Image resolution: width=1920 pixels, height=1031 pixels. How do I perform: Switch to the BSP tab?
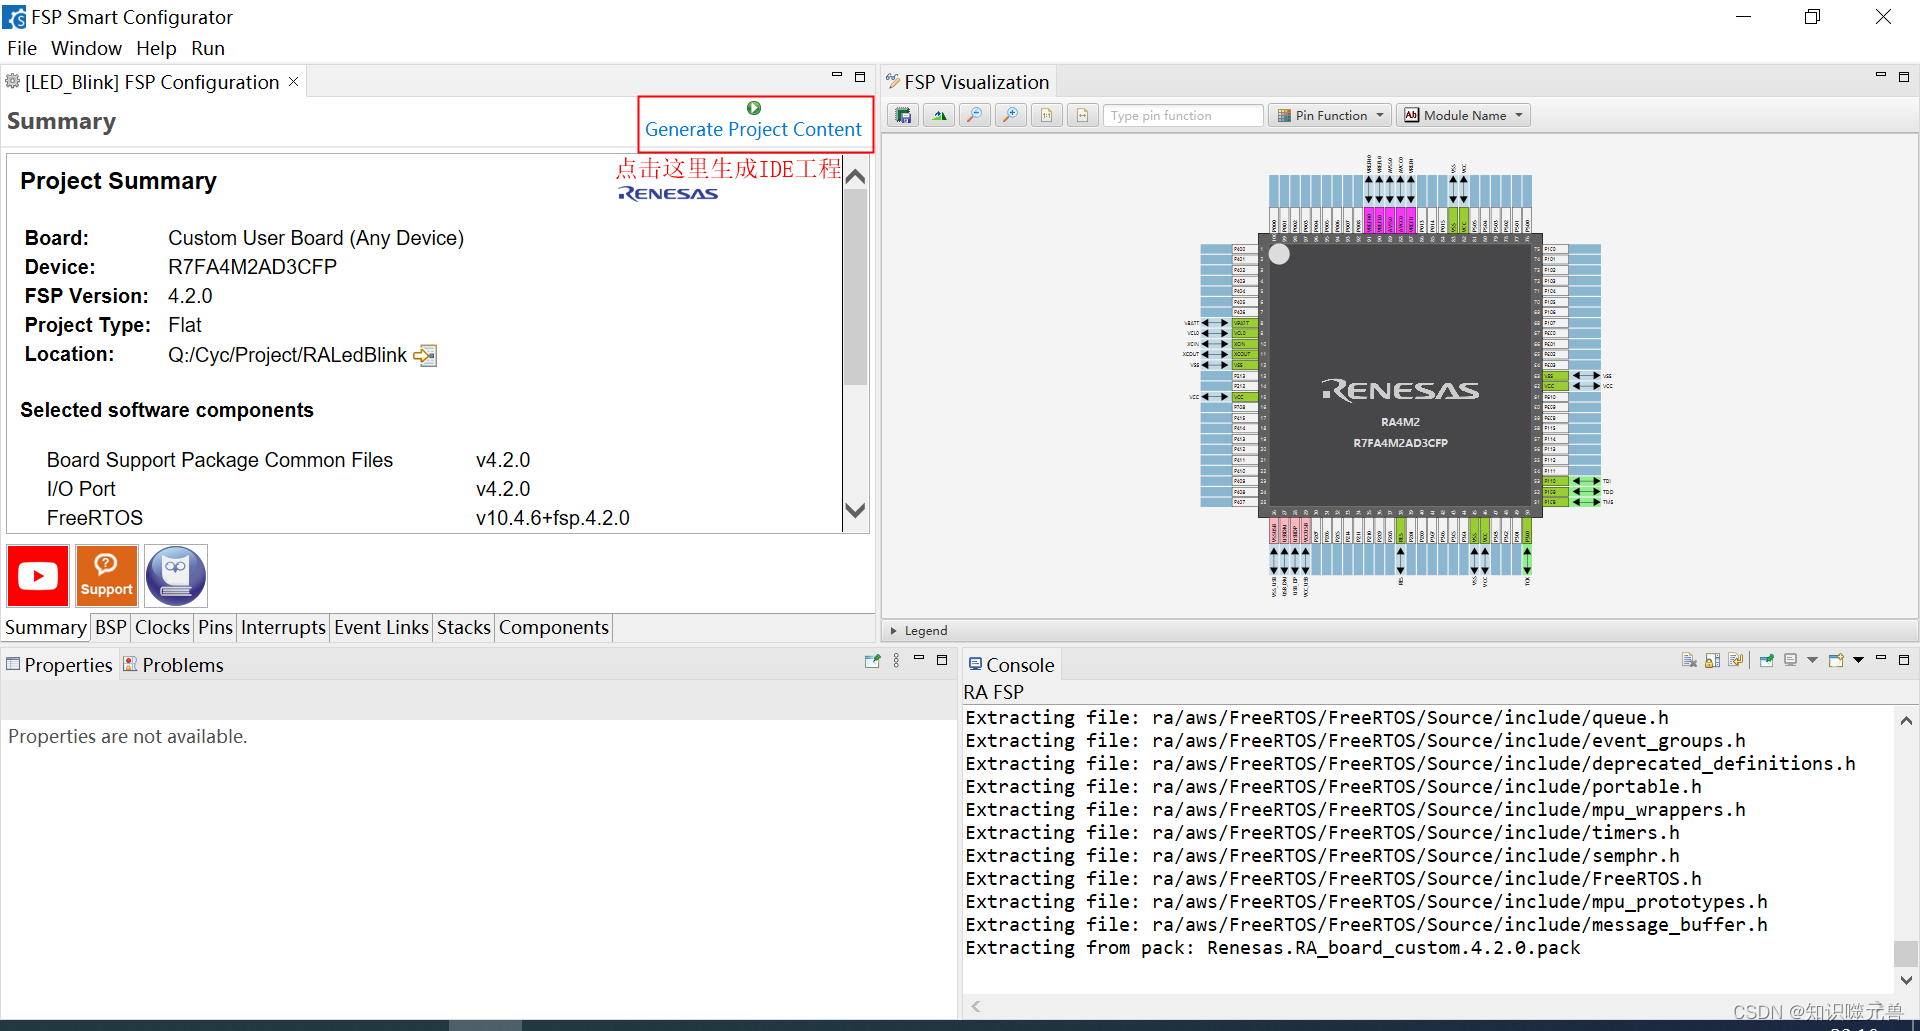pyautogui.click(x=111, y=628)
